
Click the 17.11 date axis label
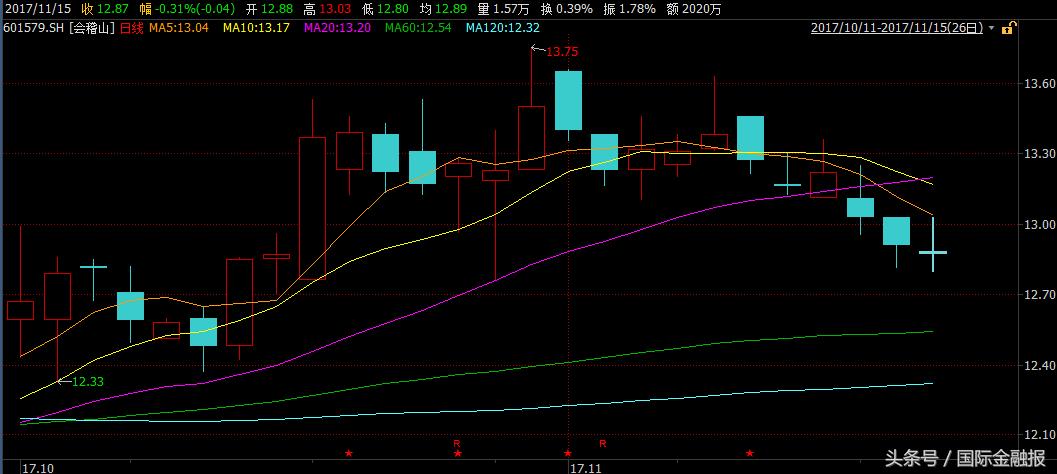click(585, 466)
